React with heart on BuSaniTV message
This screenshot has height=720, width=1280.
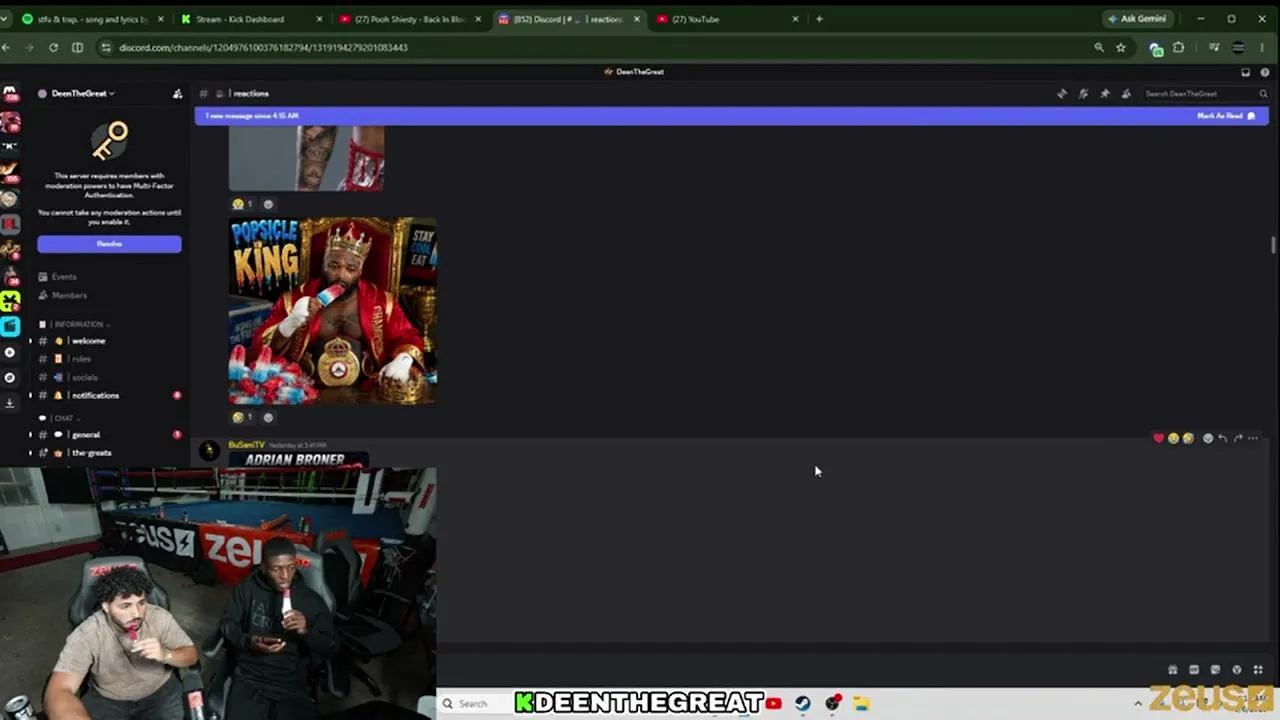point(1159,438)
